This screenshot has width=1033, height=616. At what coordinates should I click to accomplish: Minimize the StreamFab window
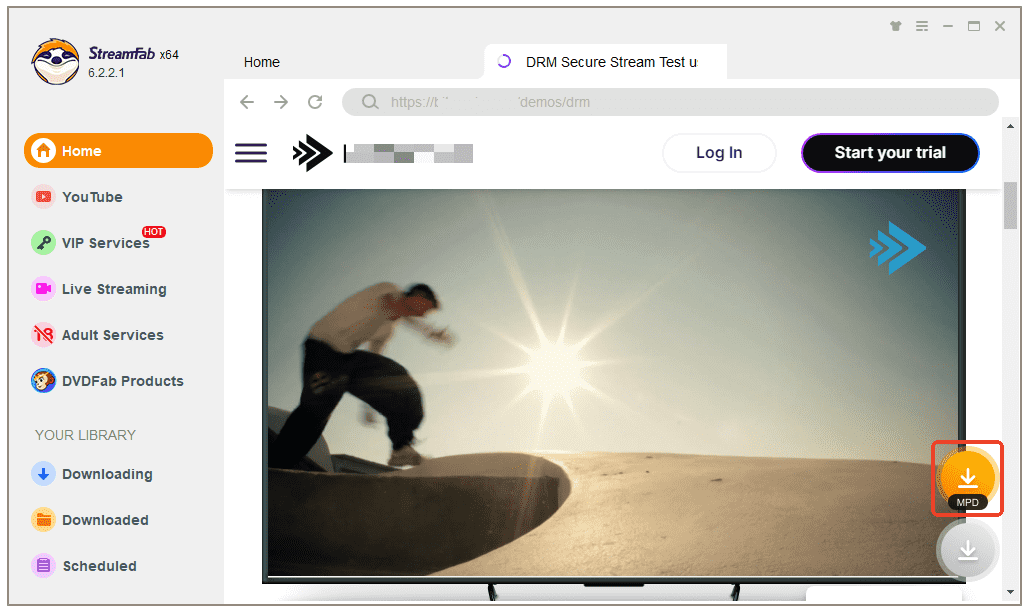947,26
